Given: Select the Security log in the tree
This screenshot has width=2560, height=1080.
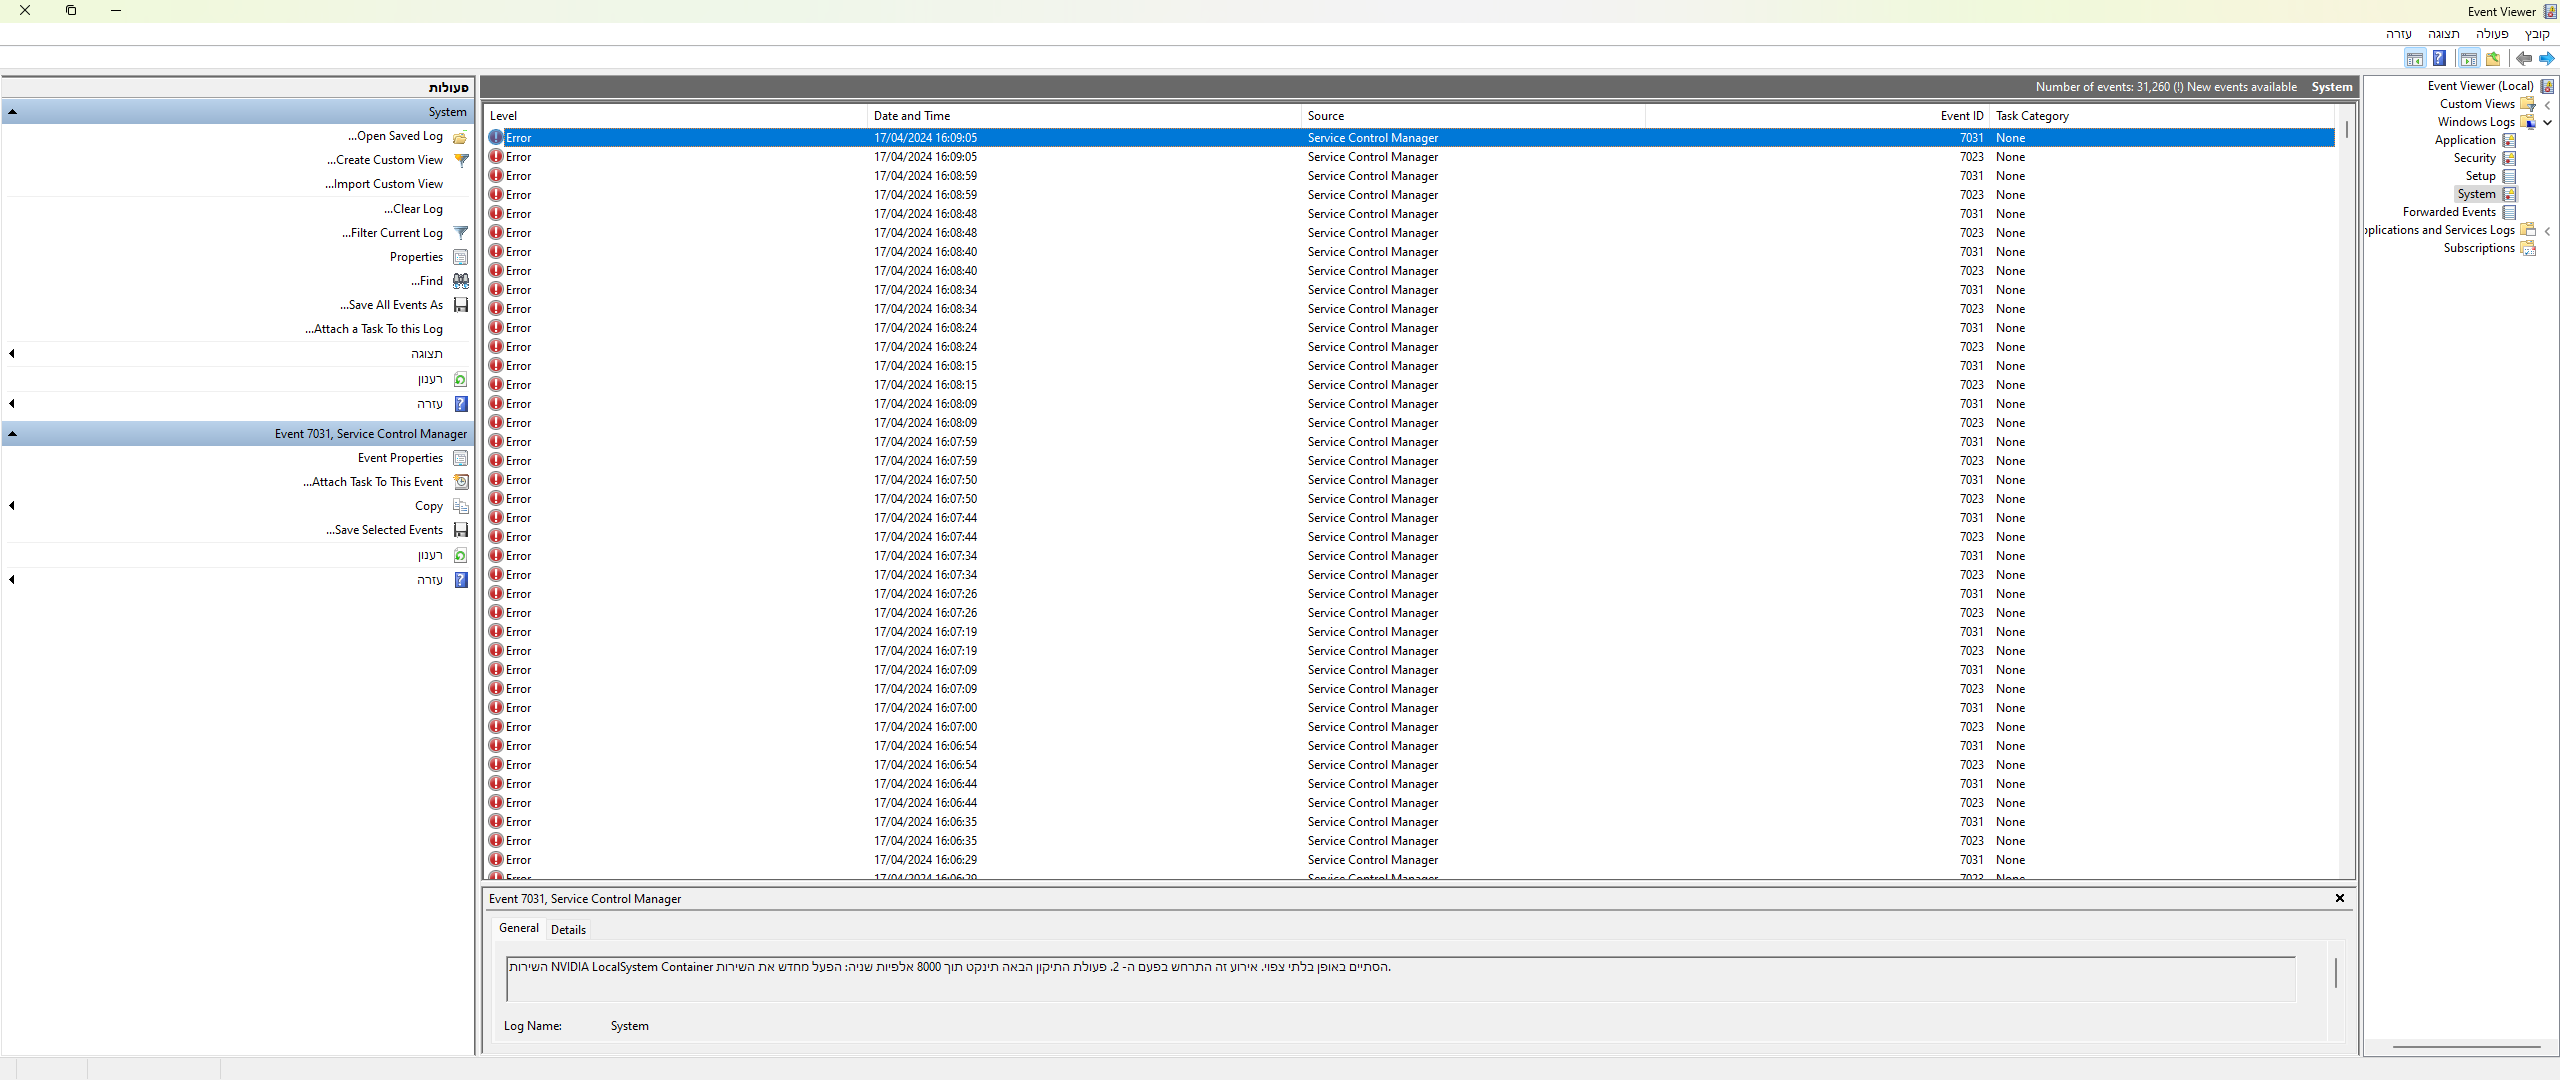Looking at the screenshot, I should tap(2474, 158).
